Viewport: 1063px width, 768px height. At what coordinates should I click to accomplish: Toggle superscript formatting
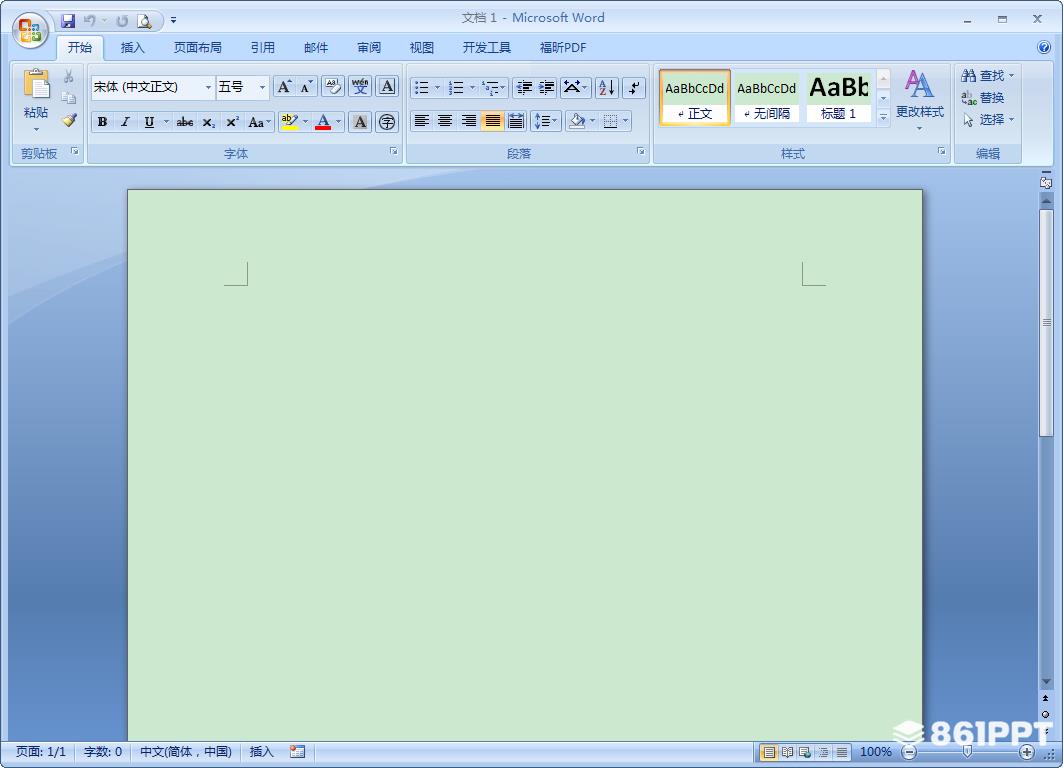click(x=233, y=122)
